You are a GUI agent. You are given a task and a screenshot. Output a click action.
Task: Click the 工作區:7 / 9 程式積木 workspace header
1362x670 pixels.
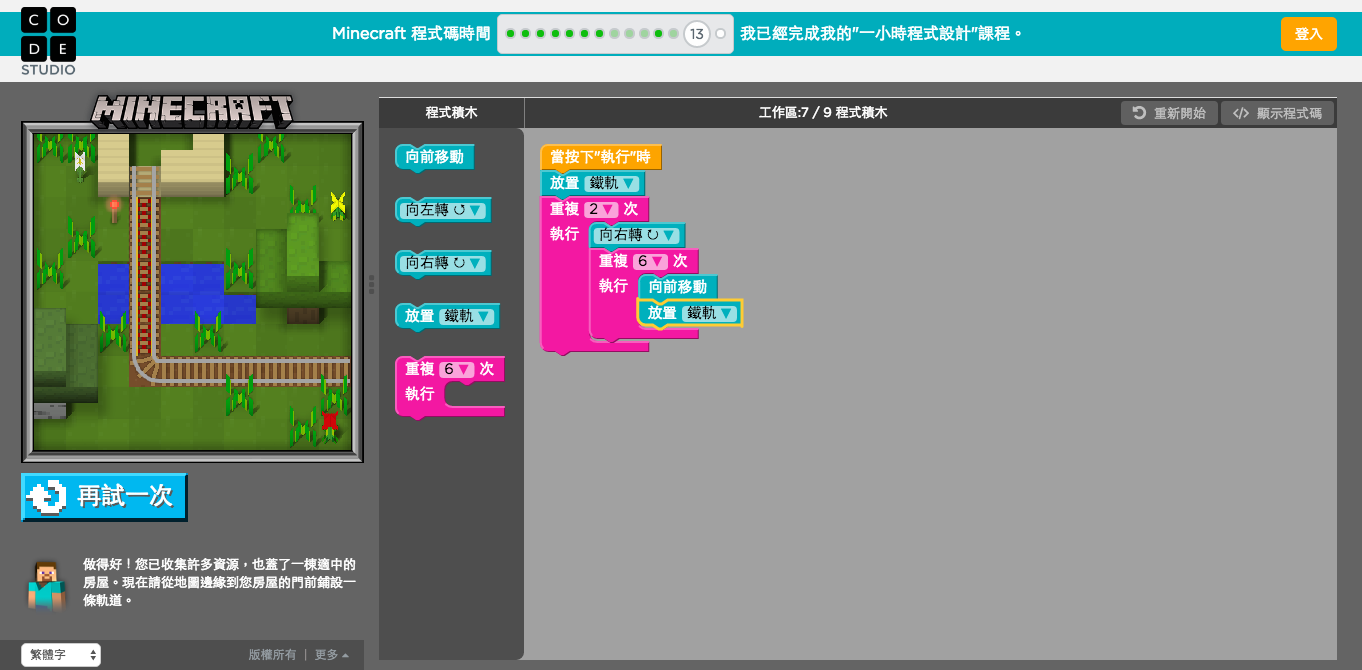[823, 113]
